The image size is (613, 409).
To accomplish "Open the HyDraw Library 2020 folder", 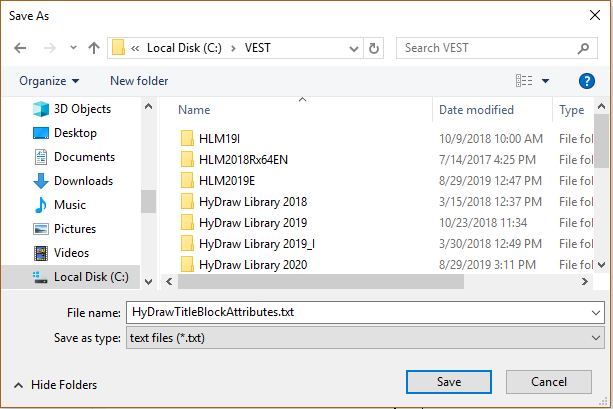I will (x=244, y=265).
